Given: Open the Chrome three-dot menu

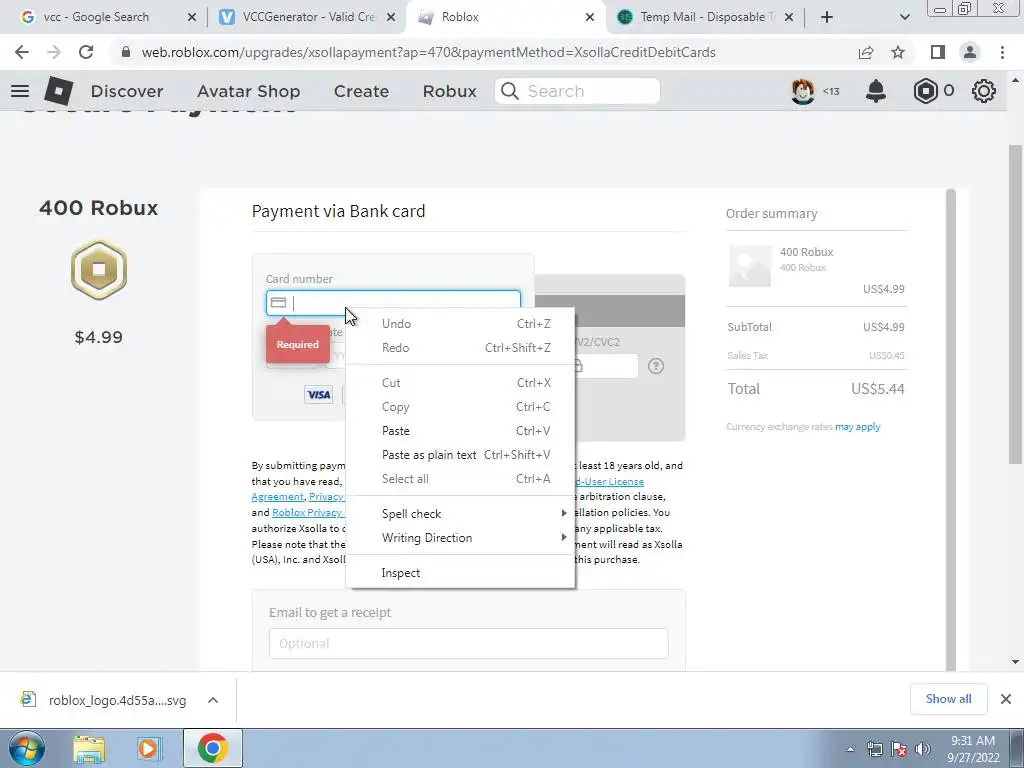Looking at the screenshot, I should click(x=1002, y=52).
